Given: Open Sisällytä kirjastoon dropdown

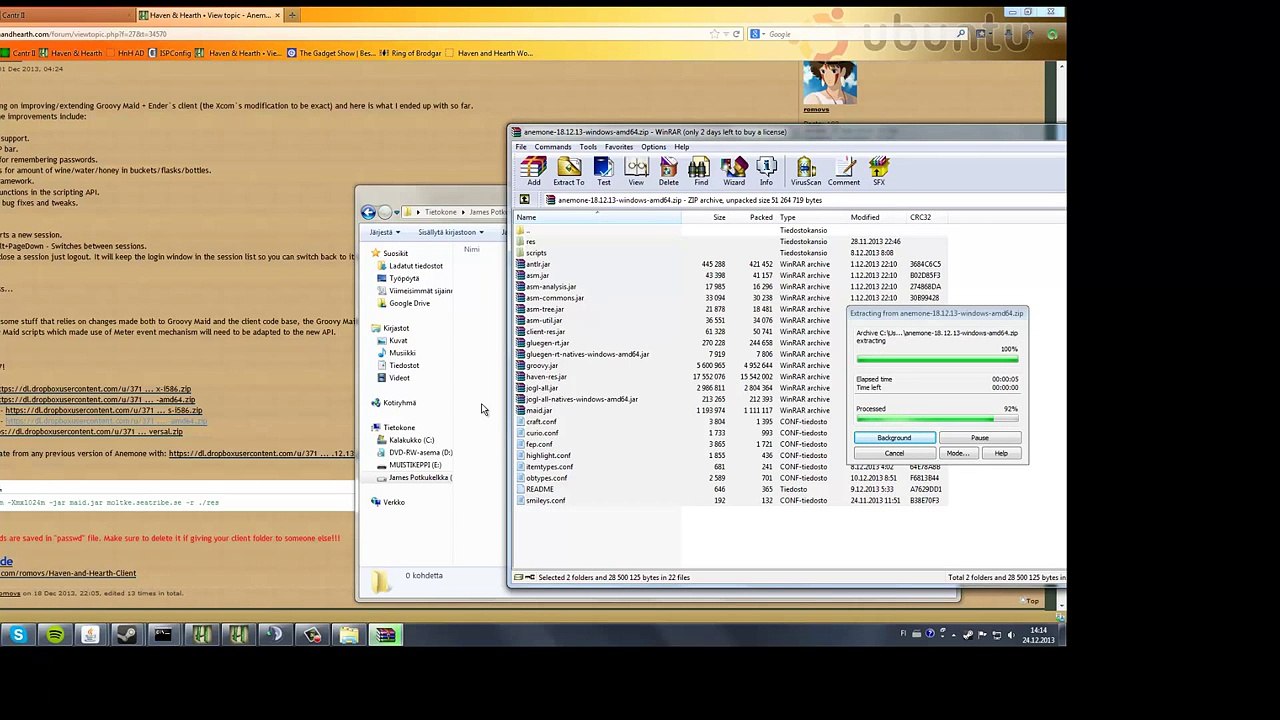Looking at the screenshot, I should pos(450,232).
